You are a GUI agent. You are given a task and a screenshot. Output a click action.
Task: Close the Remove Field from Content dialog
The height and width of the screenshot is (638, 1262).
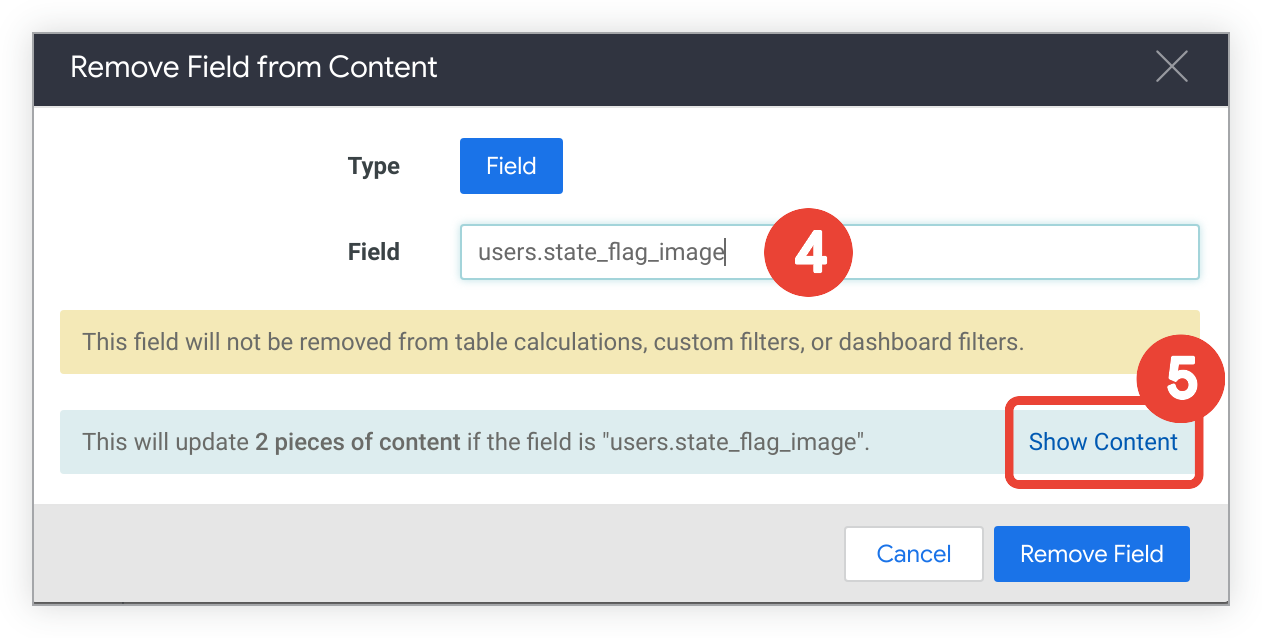pos(1171,67)
